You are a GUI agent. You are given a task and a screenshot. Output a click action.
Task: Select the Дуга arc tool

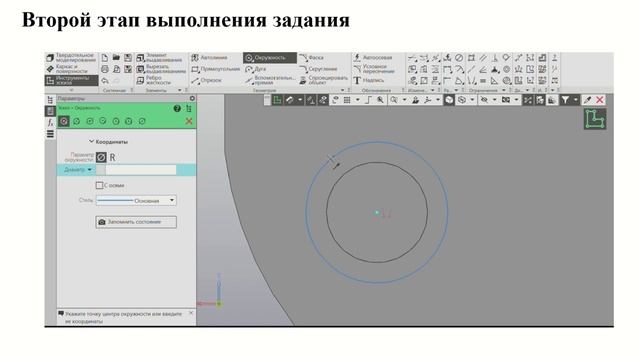pyautogui.click(x=256, y=69)
